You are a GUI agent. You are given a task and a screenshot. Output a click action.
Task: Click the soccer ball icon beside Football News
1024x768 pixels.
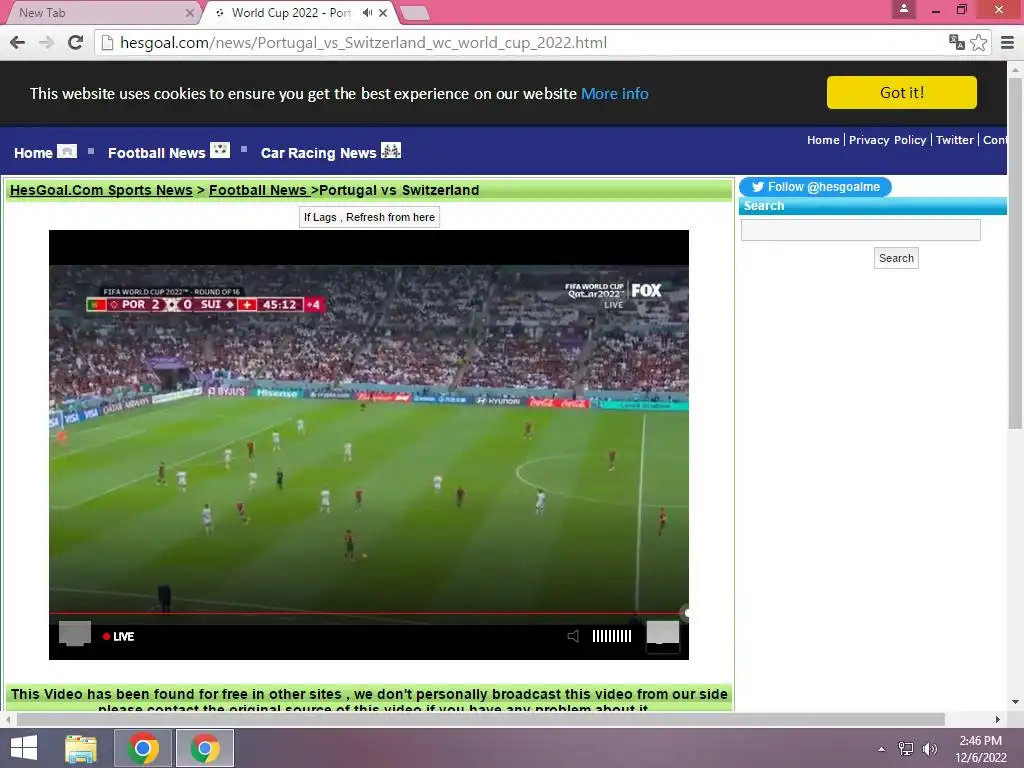(220, 150)
